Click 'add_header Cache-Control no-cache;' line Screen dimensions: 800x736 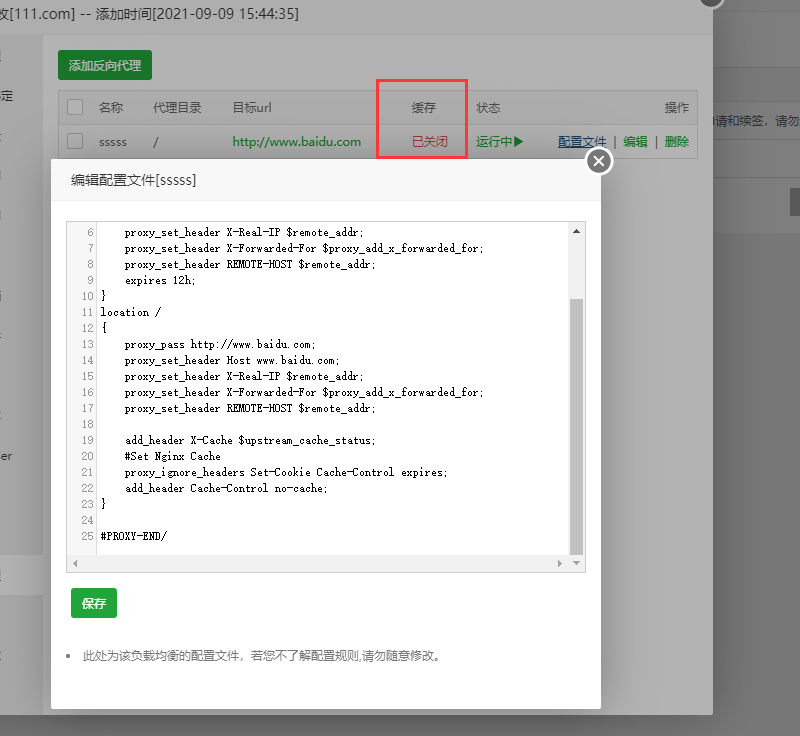pos(226,488)
